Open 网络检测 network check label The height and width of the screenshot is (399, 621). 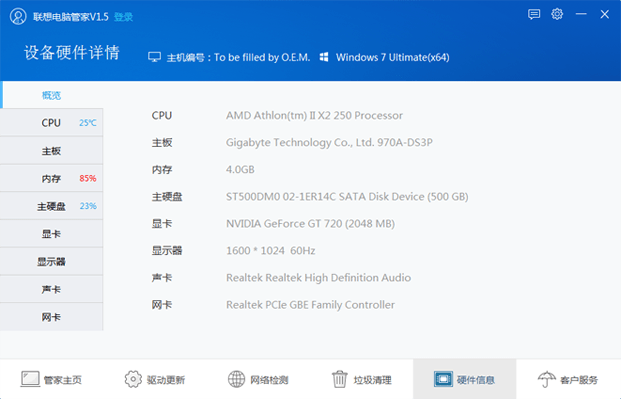point(269,380)
